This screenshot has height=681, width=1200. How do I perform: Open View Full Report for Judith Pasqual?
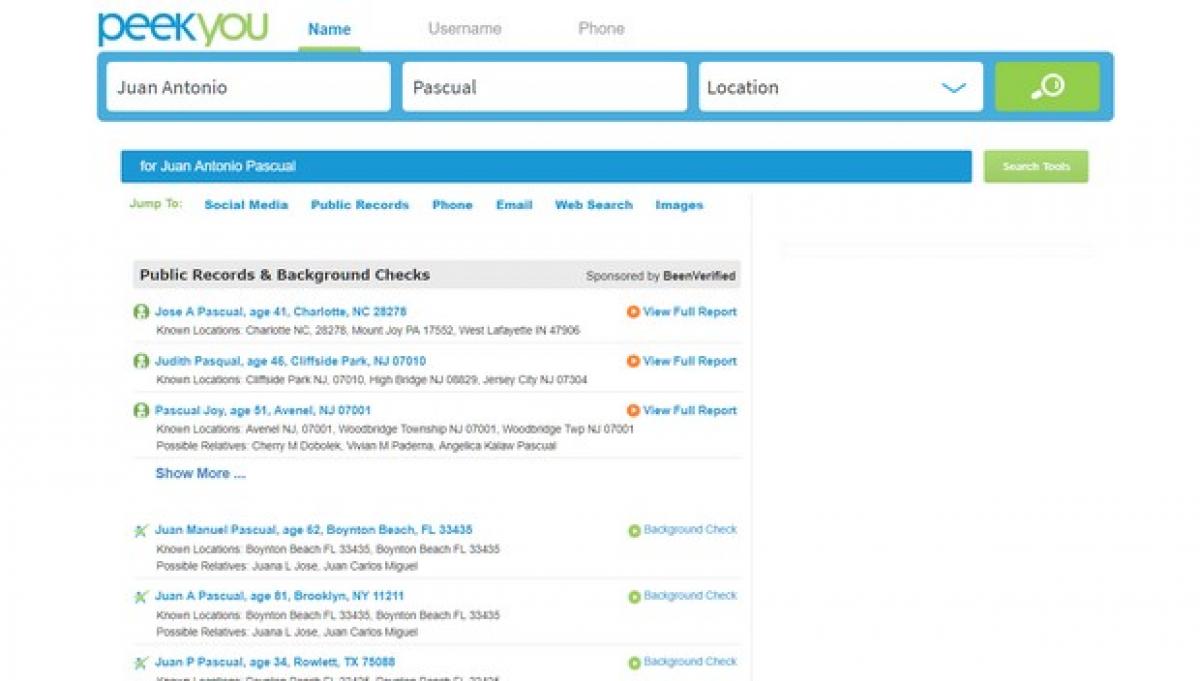(688, 361)
